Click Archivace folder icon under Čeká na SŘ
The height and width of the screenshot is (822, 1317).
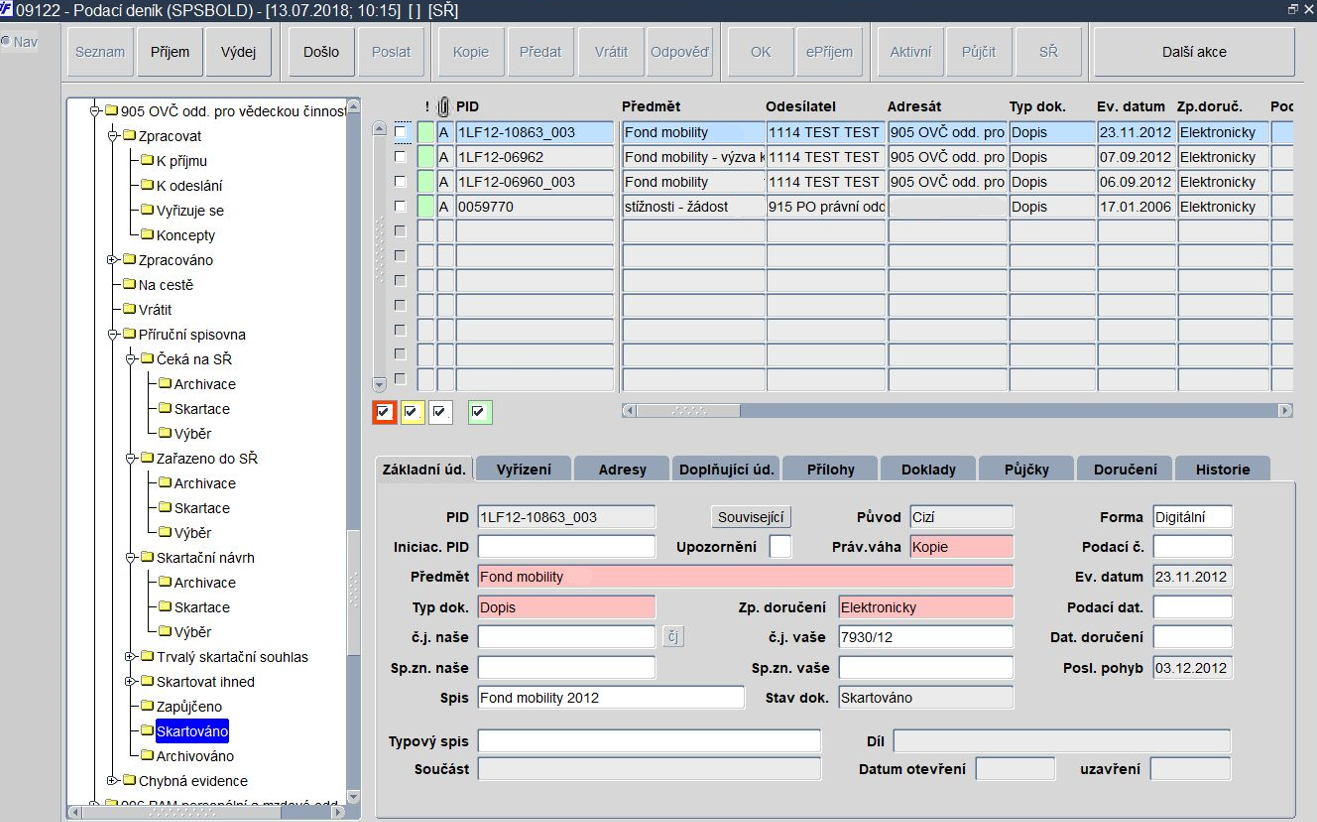pos(165,384)
